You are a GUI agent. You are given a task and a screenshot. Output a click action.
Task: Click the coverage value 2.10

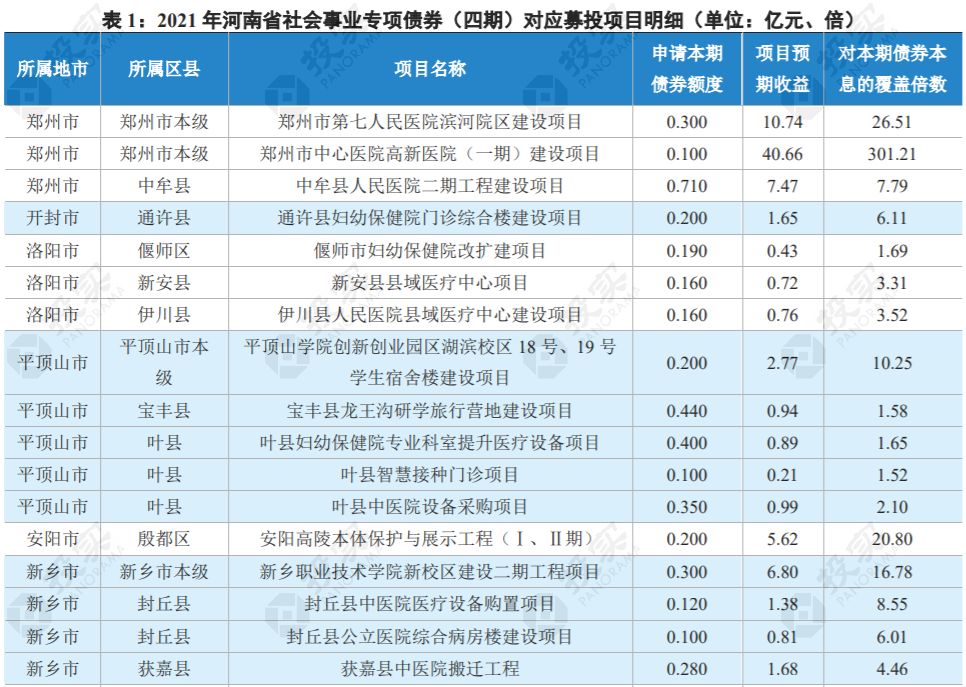(892, 507)
